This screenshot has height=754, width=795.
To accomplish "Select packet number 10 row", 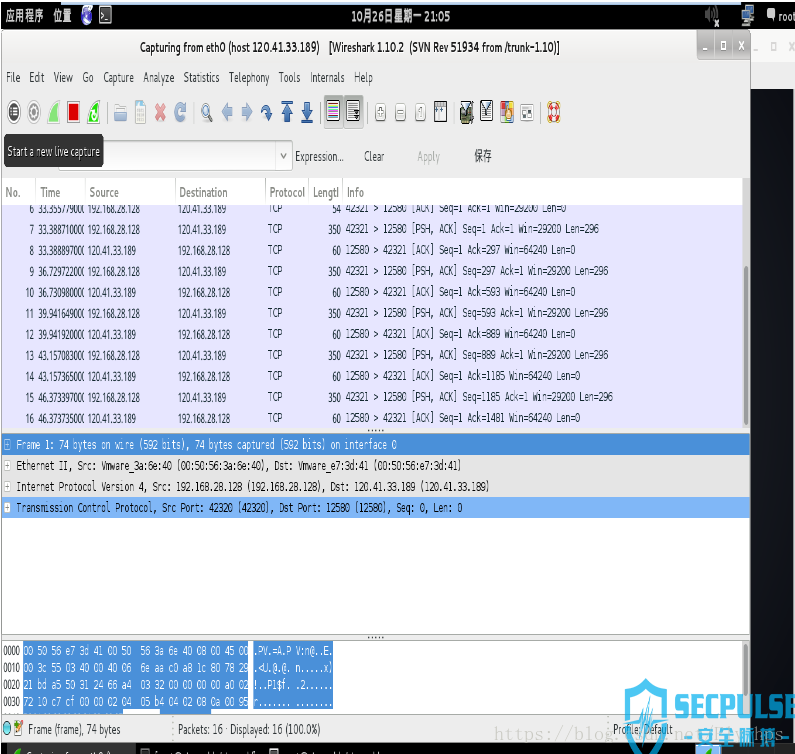I will [372, 292].
